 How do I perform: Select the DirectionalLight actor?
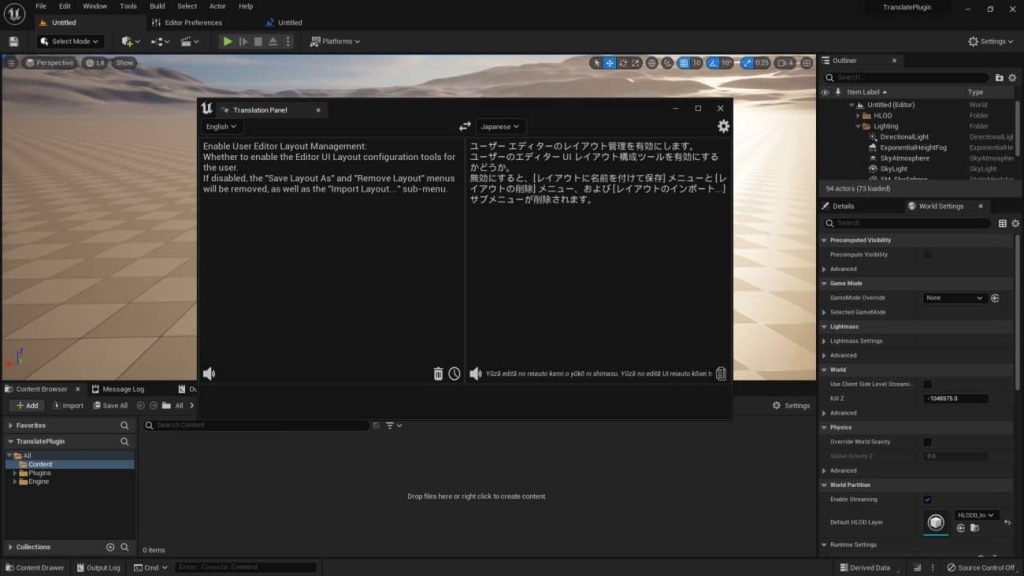pyautogui.click(x=904, y=137)
